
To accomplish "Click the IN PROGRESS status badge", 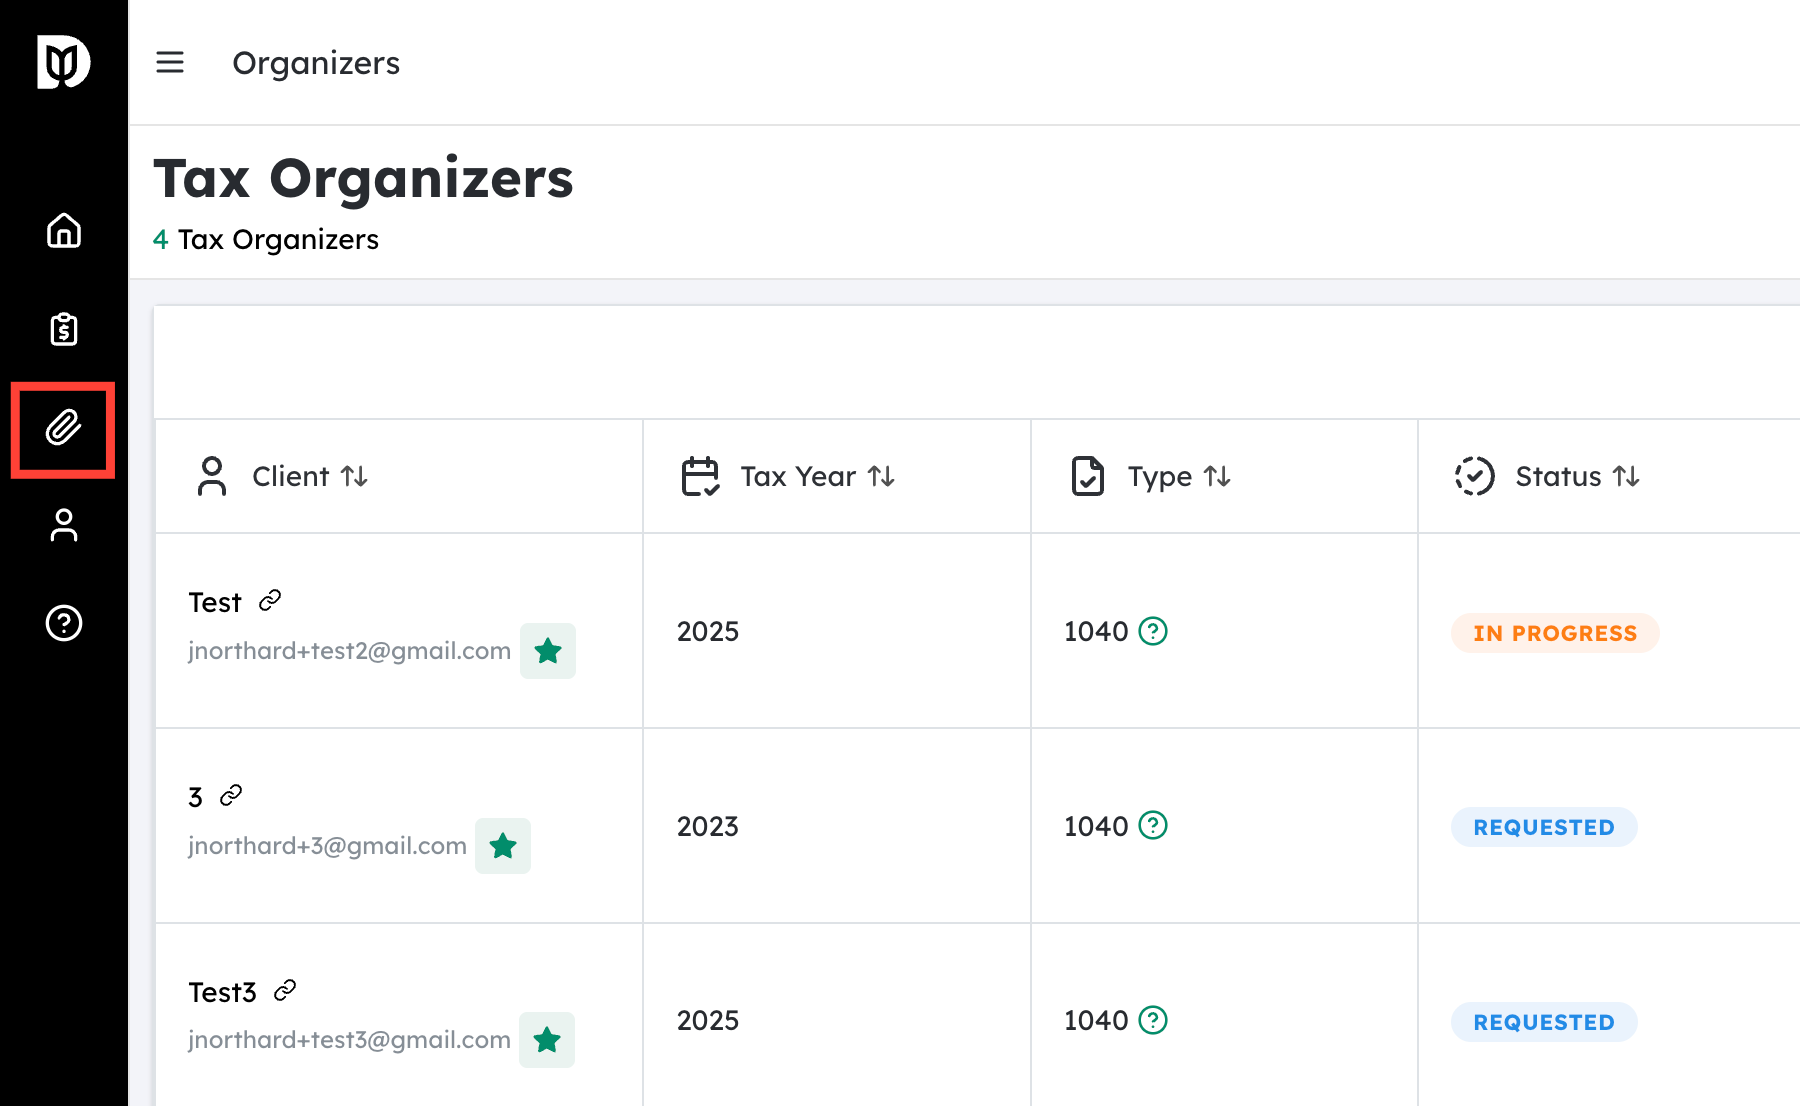I will [1555, 633].
